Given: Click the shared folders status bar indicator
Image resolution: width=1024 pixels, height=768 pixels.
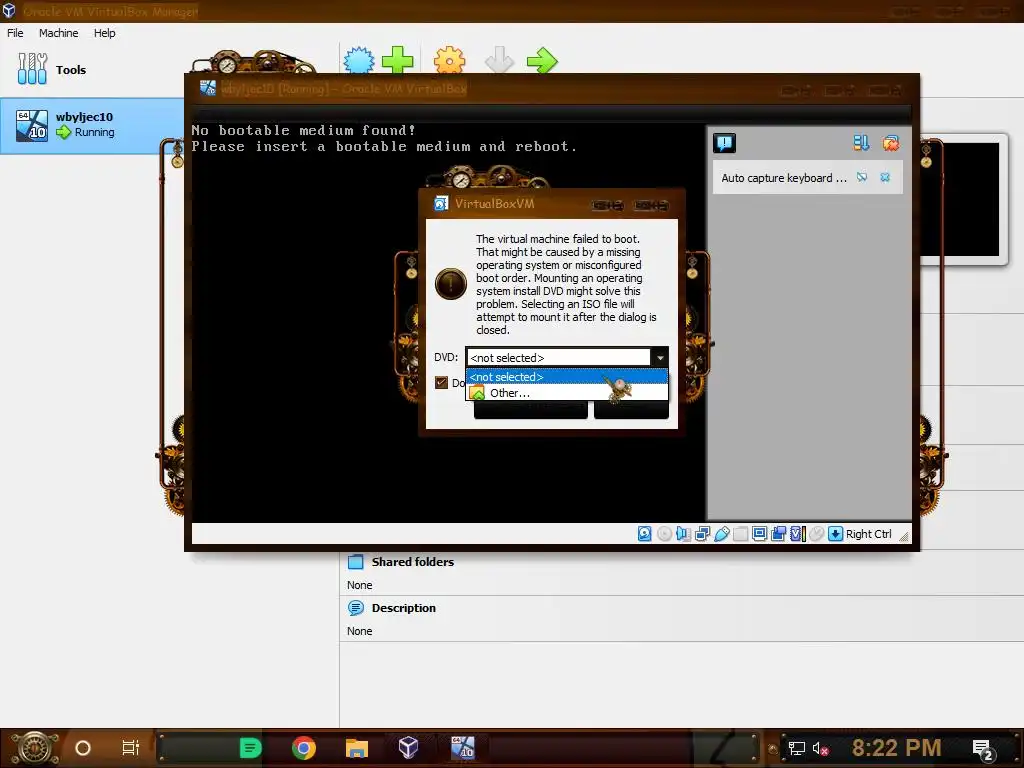Looking at the screenshot, I should click(x=741, y=534).
